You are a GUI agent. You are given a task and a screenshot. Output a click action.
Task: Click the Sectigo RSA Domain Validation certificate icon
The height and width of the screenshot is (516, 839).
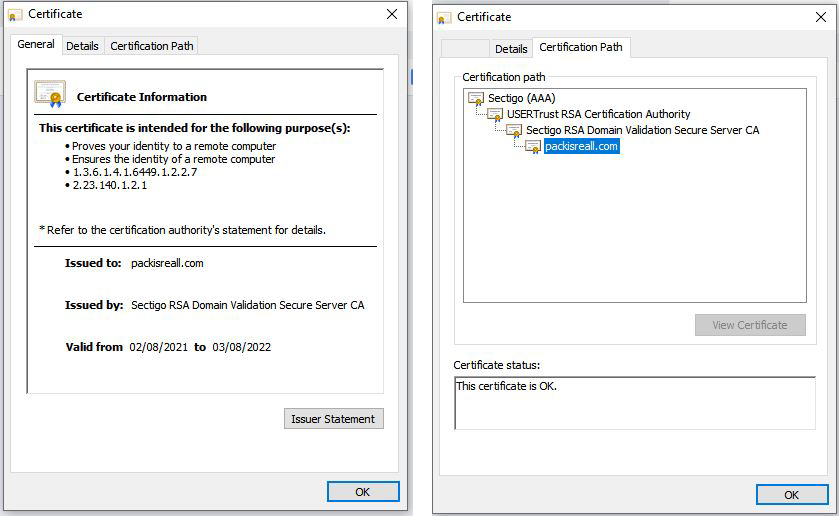click(x=514, y=131)
